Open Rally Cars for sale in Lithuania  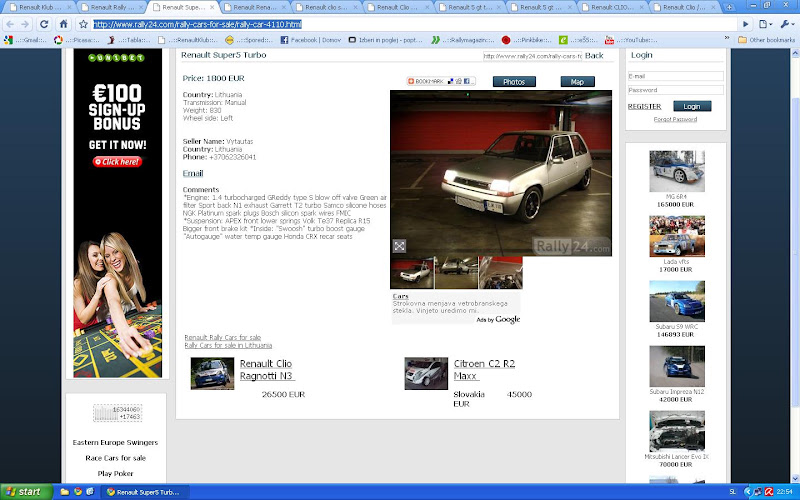point(228,345)
